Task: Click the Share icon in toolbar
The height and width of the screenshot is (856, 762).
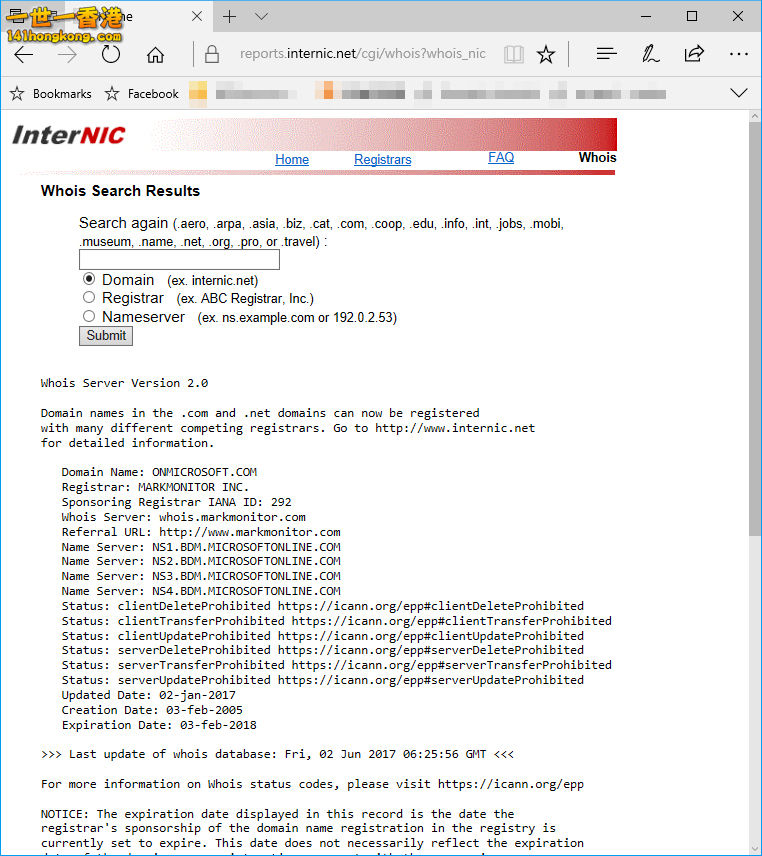Action: coord(694,54)
